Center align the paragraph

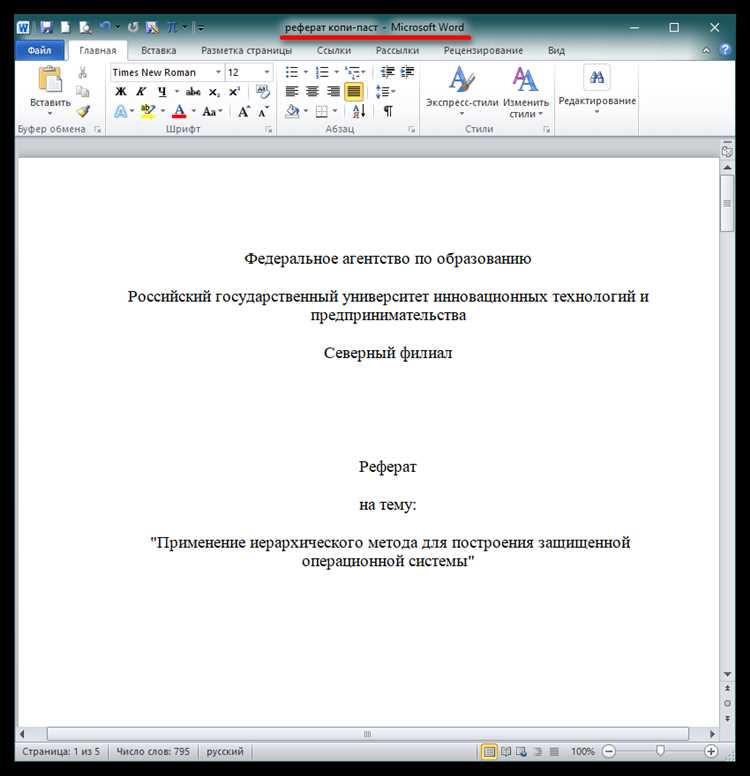click(x=312, y=92)
